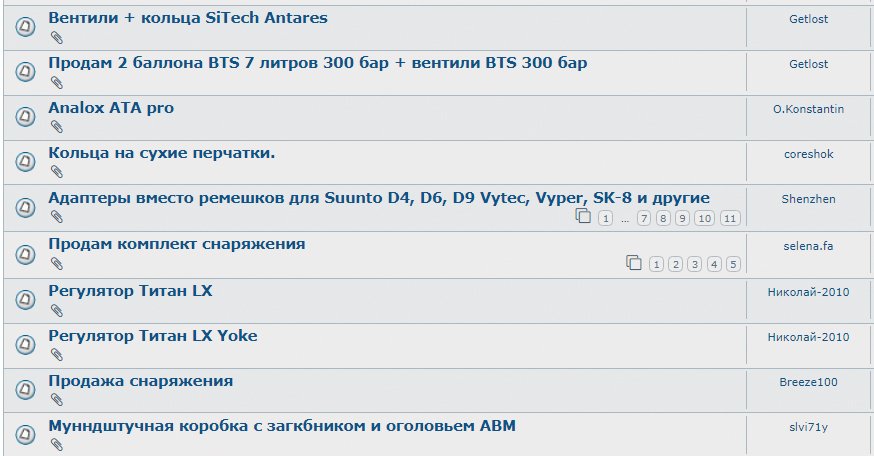Image resolution: width=874 pixels, height=456 pixels.
Task: Open page 11 of the Suunto adapters topic
Action: [730, 219]
